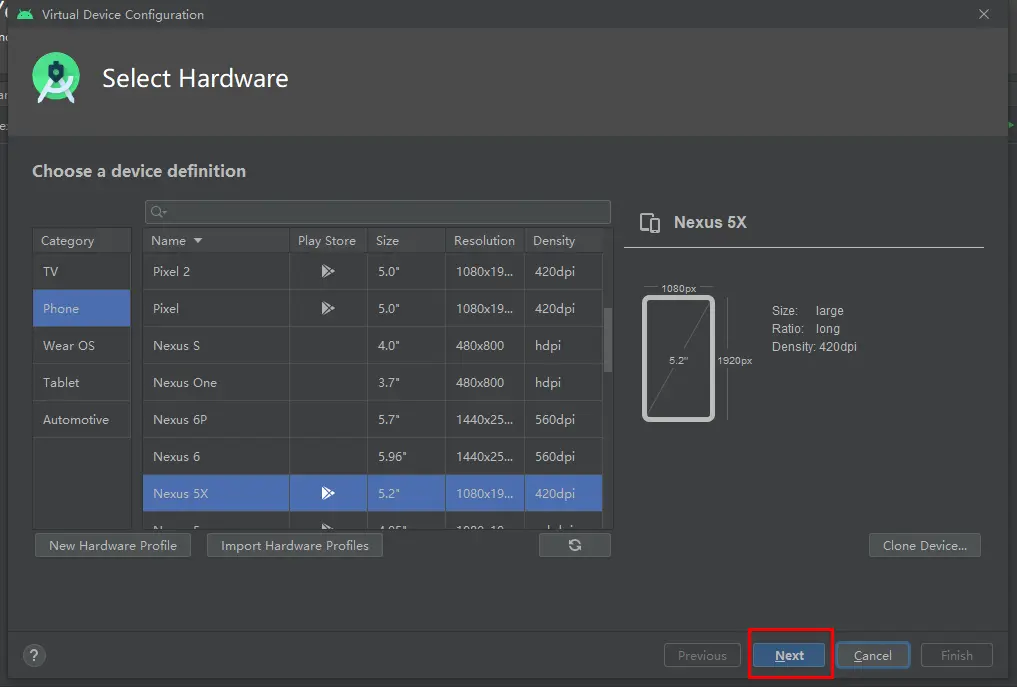This screenshot has width=1017, height=687.
Task: Click the Density: 420dpi preview text
Action: pyautogui.click(x=814, y=346)
